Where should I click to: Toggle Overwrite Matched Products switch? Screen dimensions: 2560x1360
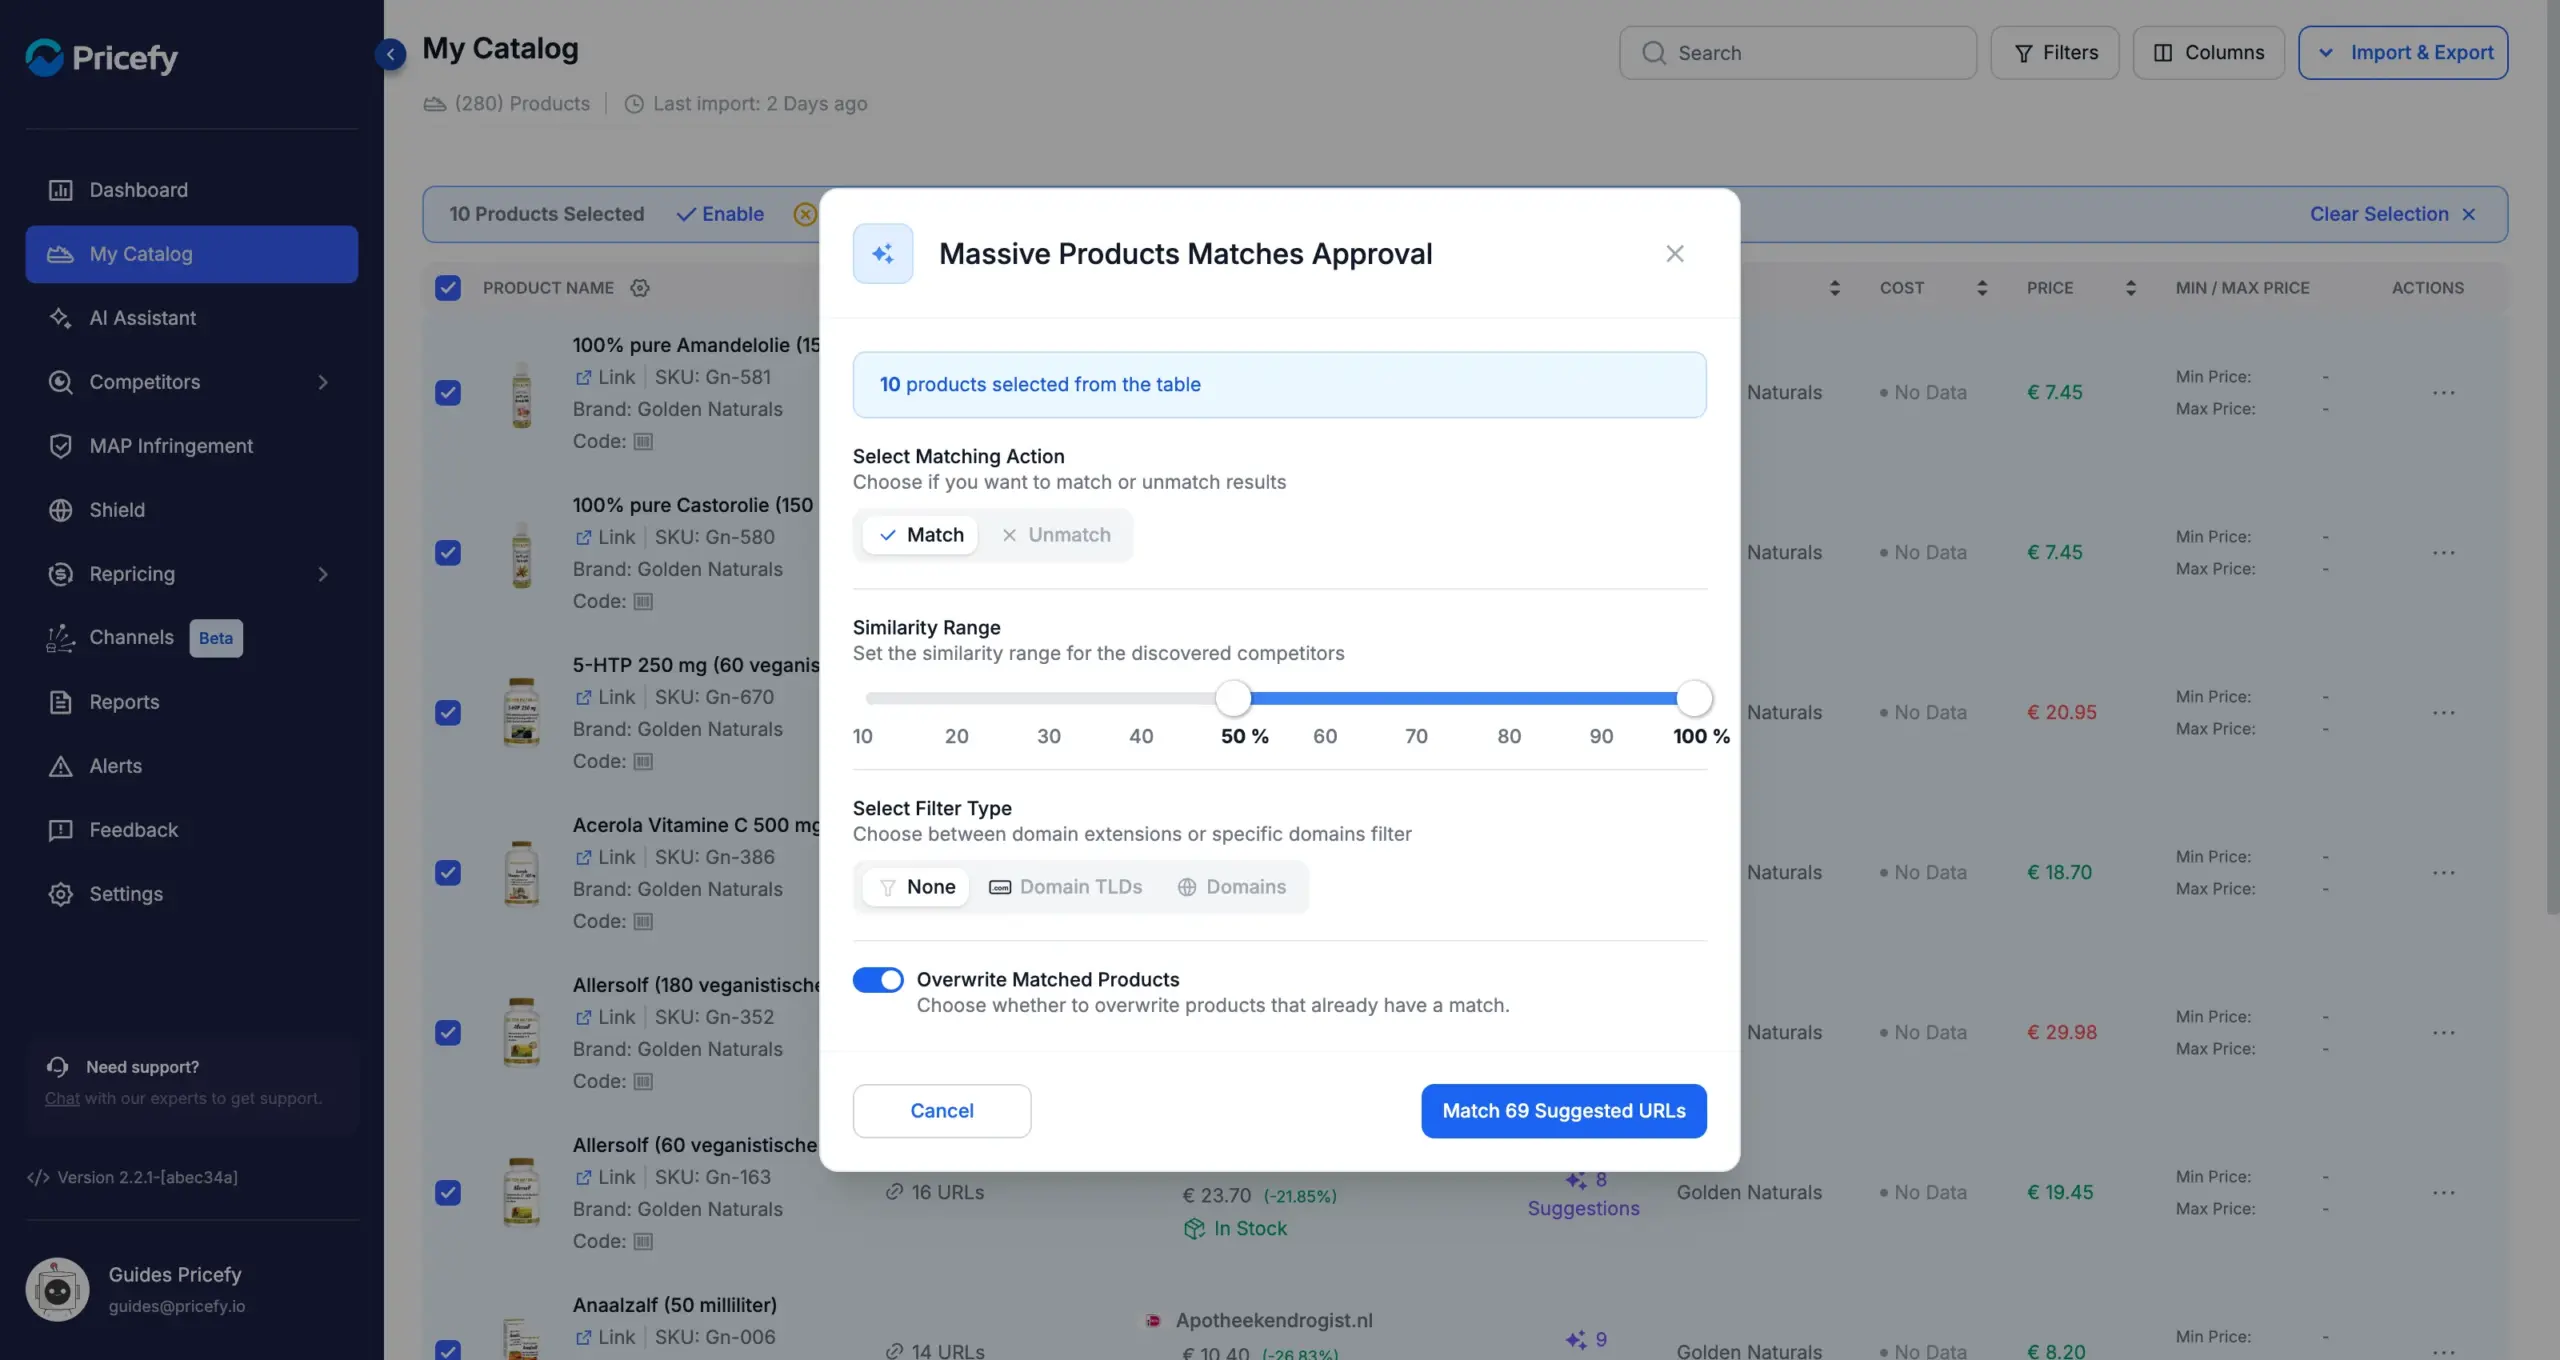878,980
